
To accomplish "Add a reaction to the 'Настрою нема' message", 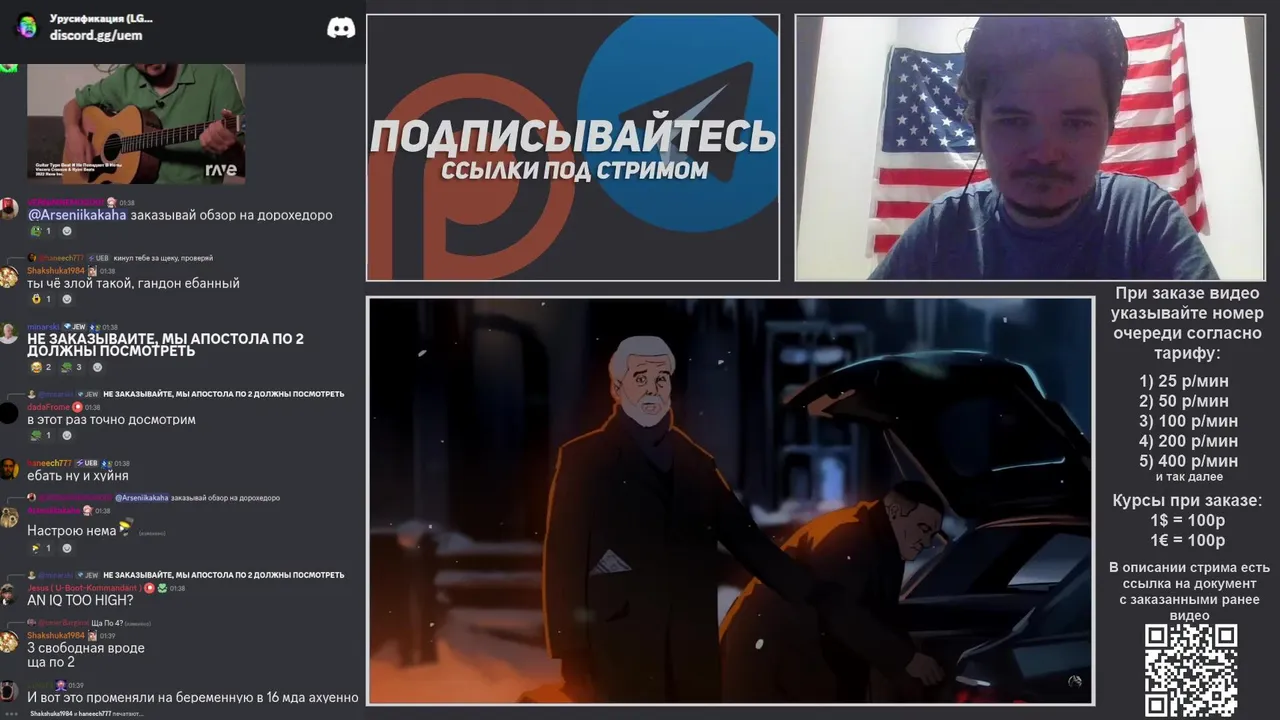I will 67,548.
